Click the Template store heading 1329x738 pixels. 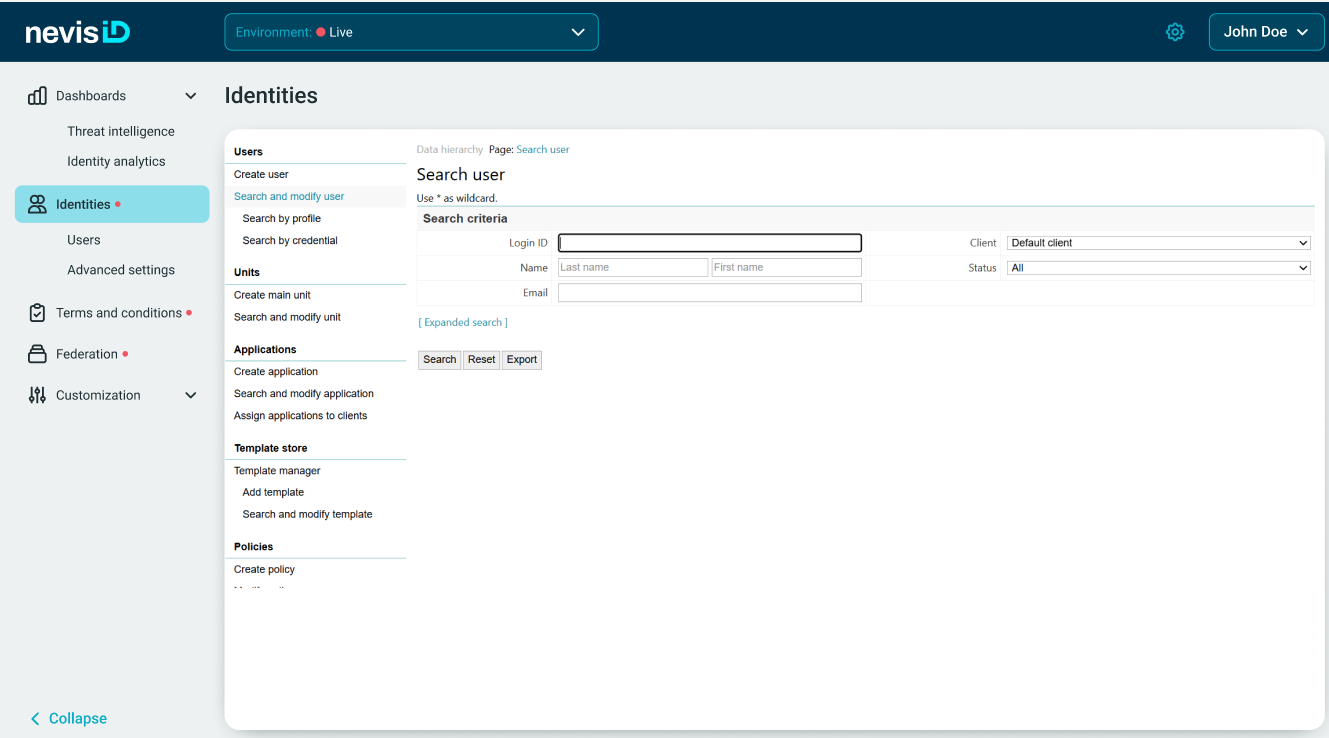tap(271, 448)
